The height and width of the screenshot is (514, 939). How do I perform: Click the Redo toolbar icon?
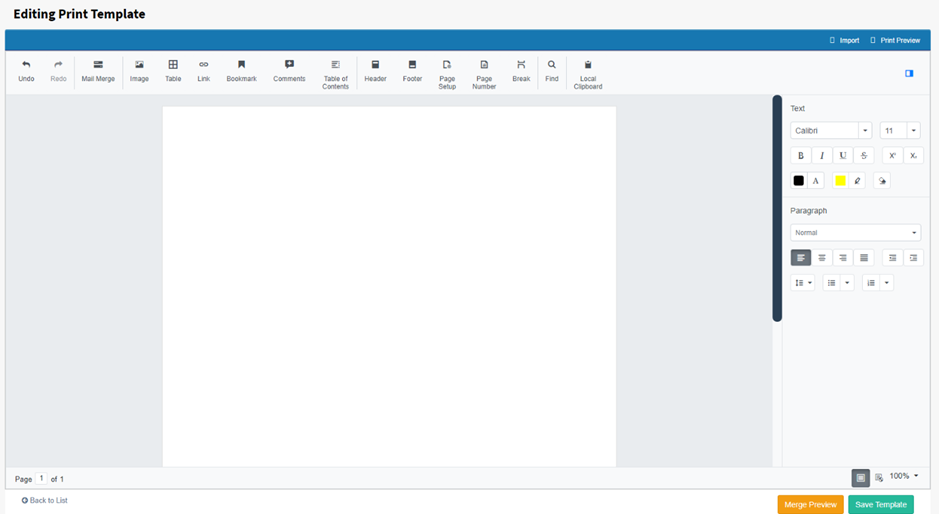(58, 71)
